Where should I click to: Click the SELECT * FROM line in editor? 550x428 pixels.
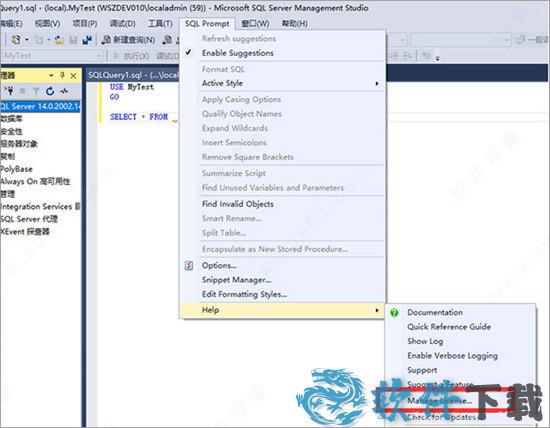139,117
